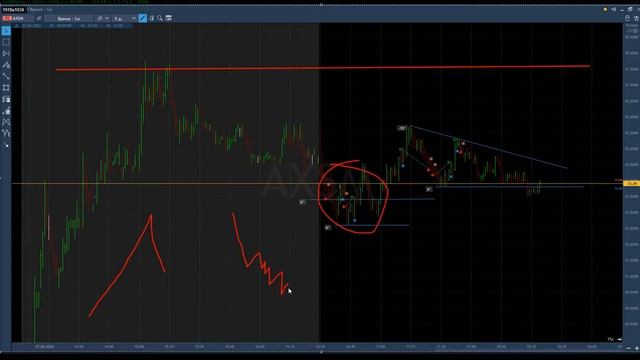Click the '15с' indicator at chart bottom right
The width and height of the screenshot is (640, 360).
click(611, 339)
